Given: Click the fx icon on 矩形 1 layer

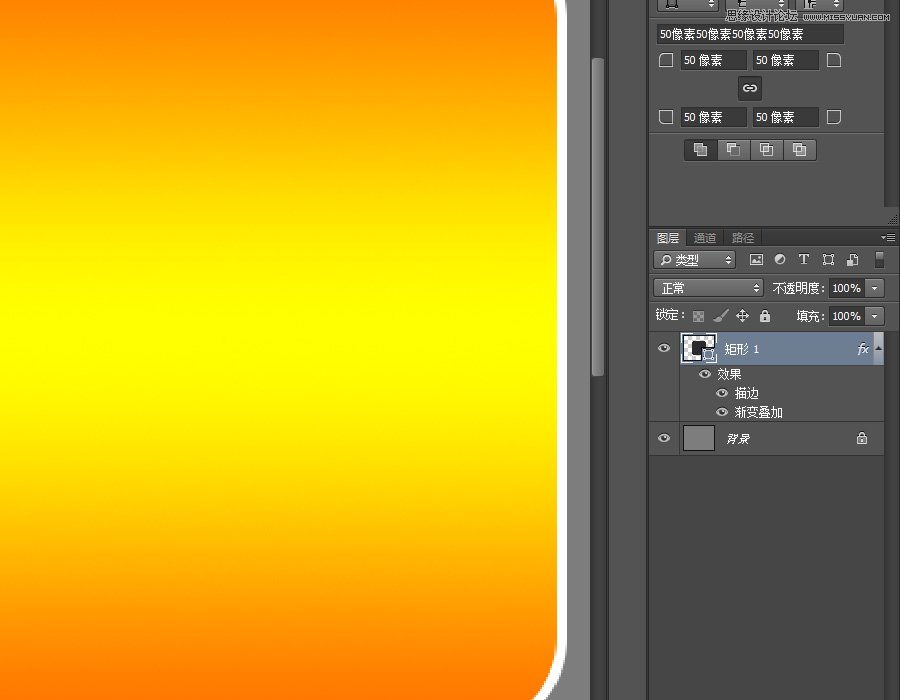Looking at the screenshot, I should coord(863,349).
